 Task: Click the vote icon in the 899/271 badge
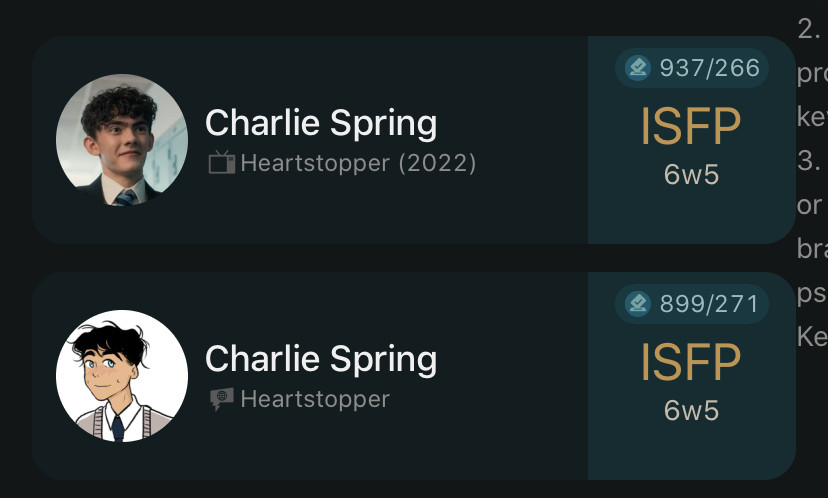pos(637,303)
